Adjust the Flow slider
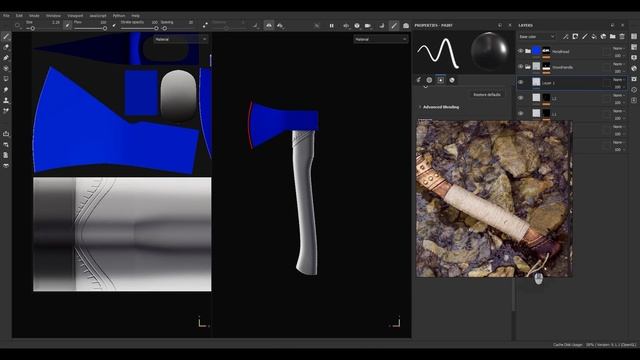This screenshot has width=640, height=360. [x=90, y=28]
